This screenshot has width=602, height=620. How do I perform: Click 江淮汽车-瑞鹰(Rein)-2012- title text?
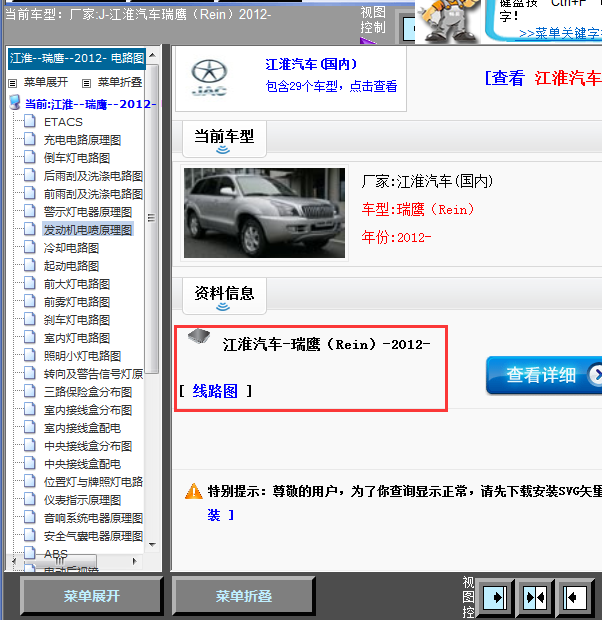point(327,344)
